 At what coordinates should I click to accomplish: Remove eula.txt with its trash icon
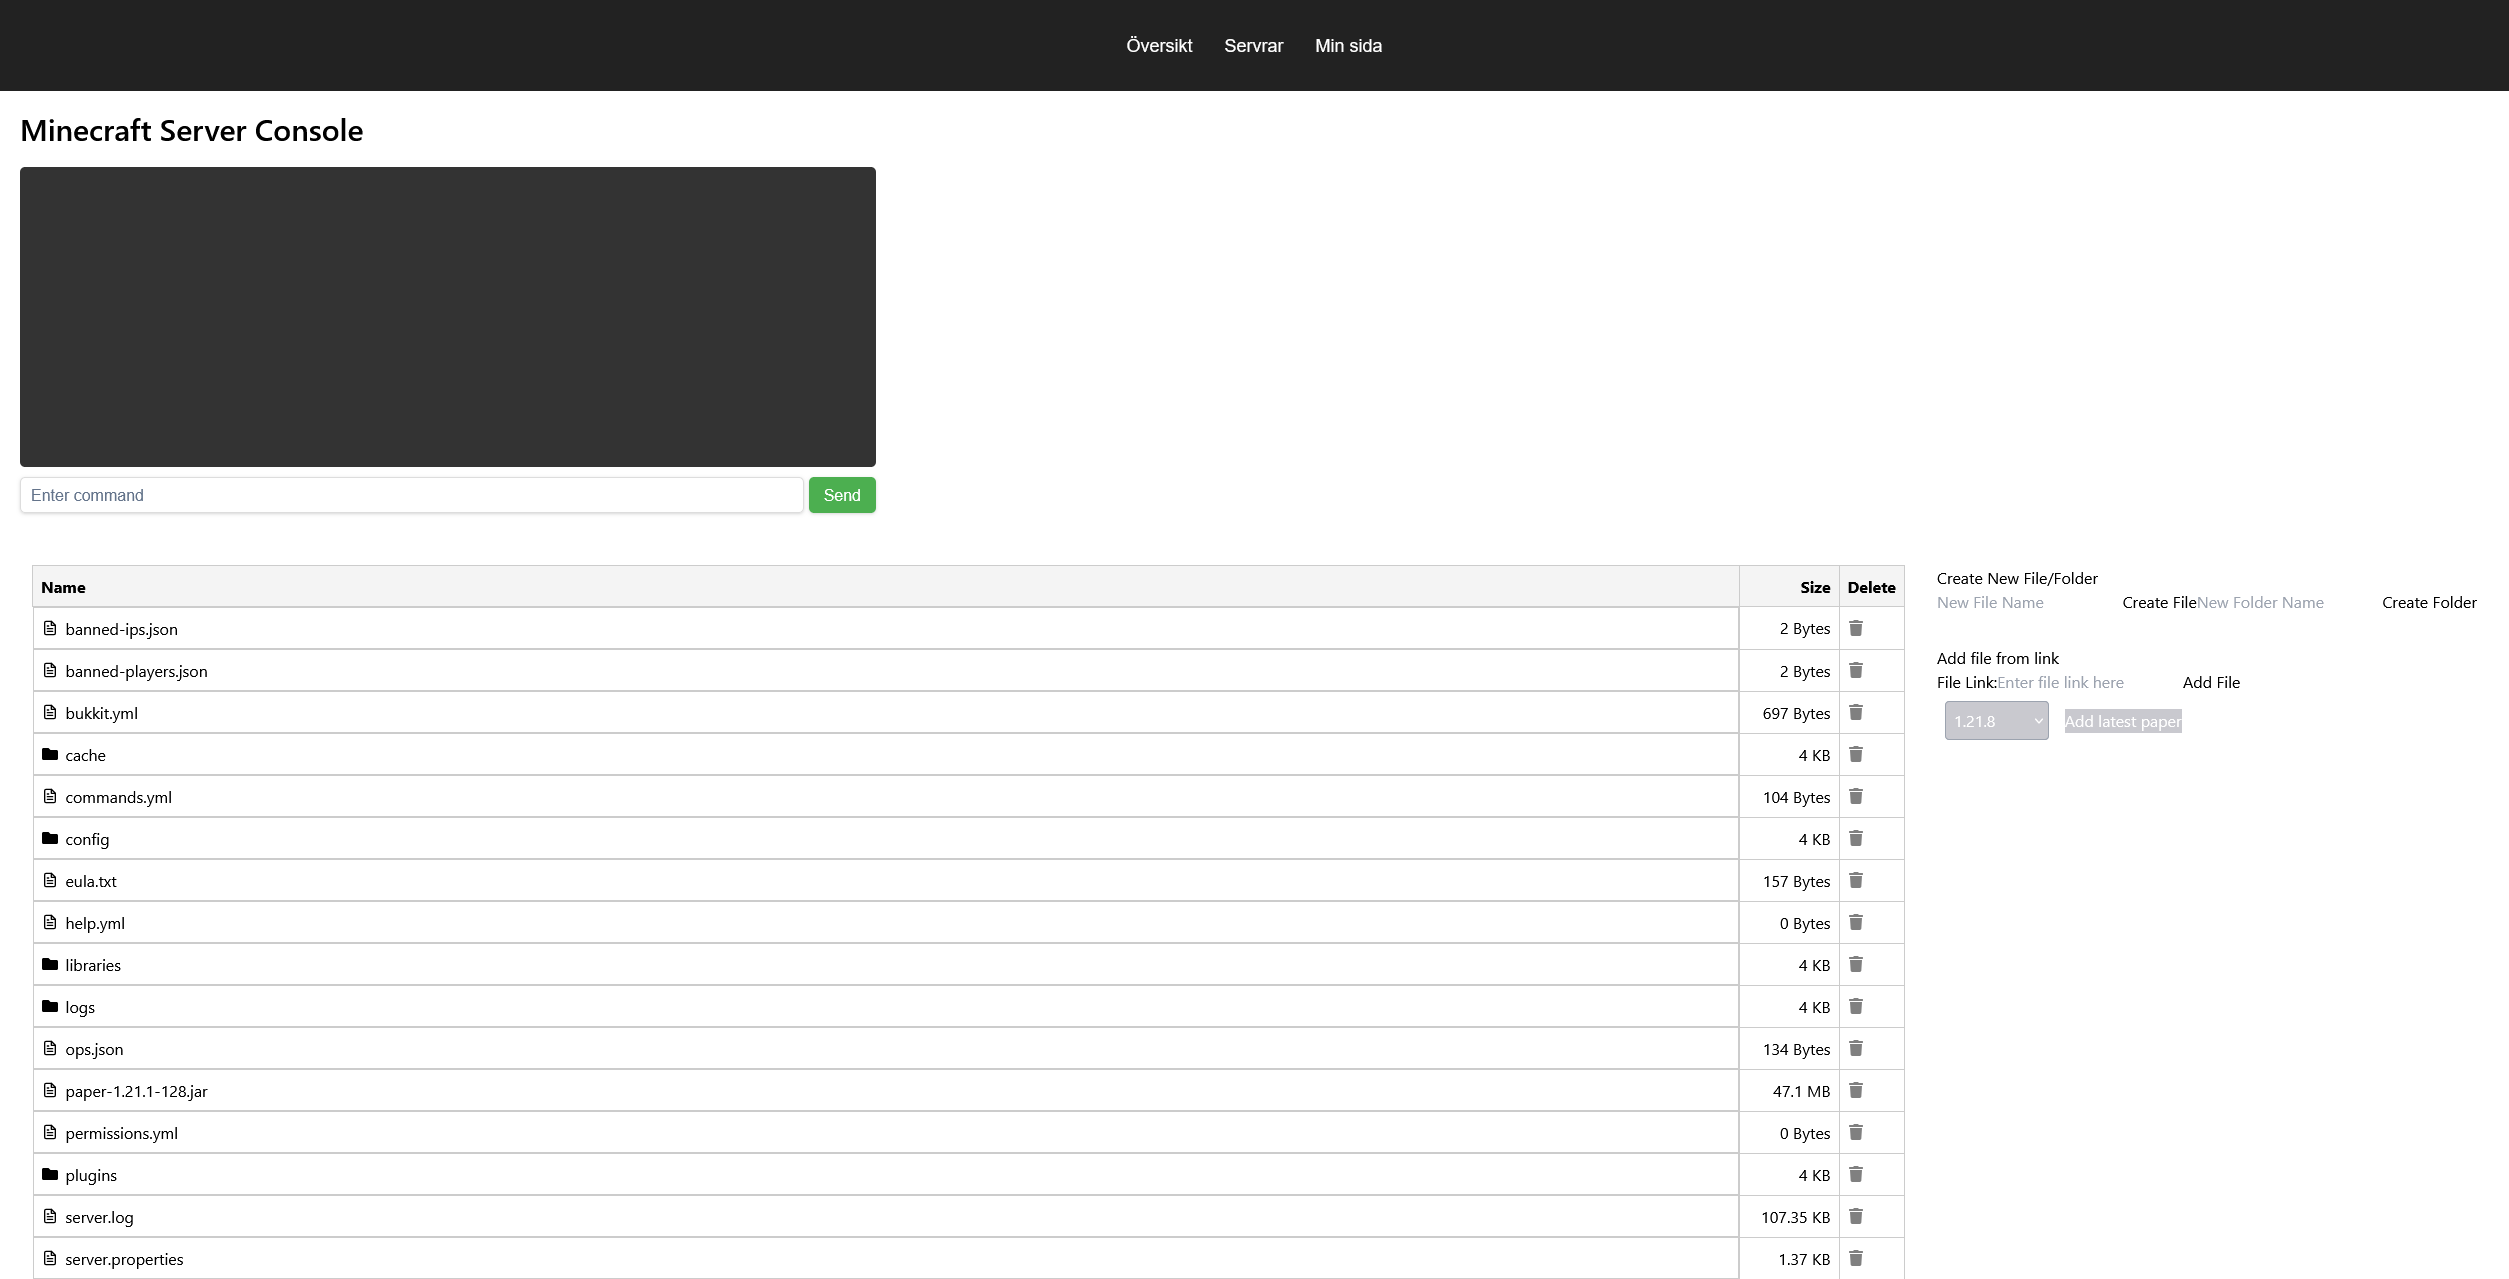(x=1856, y=880)
